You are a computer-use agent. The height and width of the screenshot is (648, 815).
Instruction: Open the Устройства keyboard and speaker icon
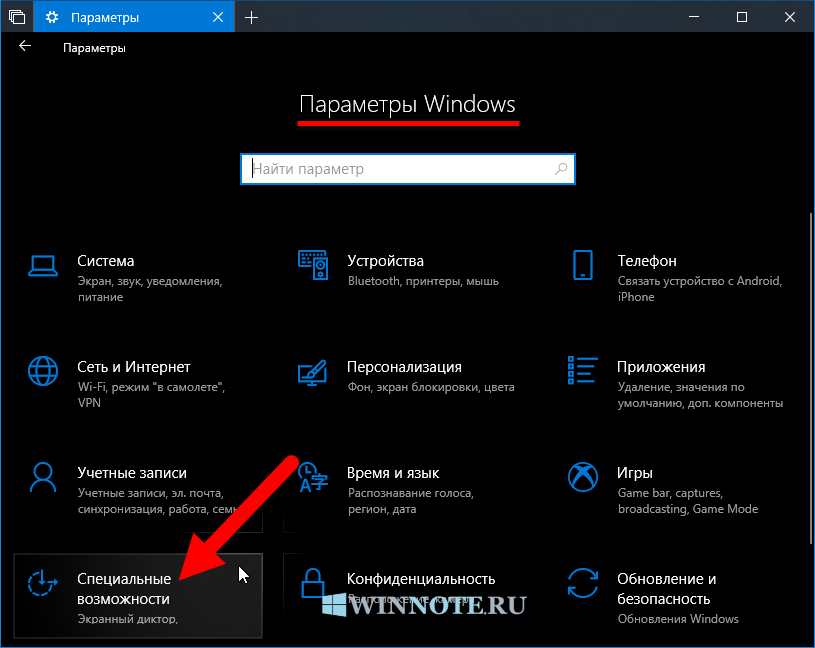click(313, 265)
